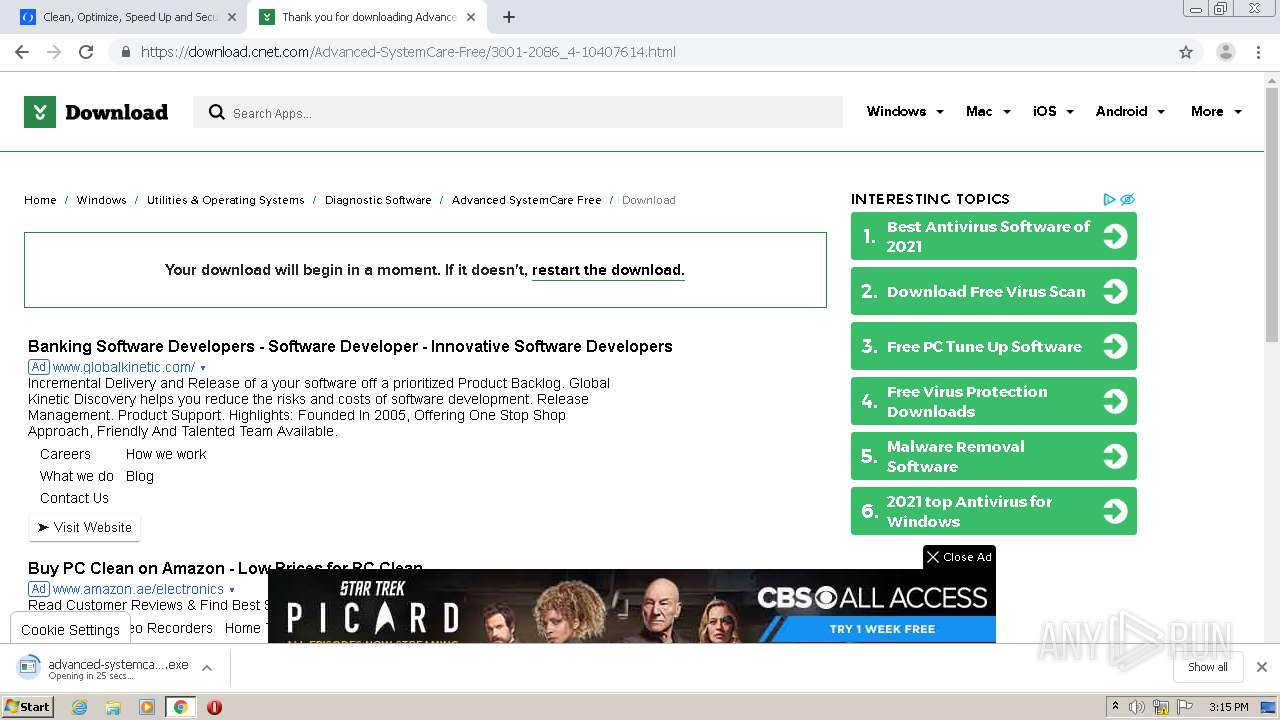The width and height of the screenshot is (1280, 720).
Task: Click arrow beside Malware Removal Software
Action: point(1115,456)
